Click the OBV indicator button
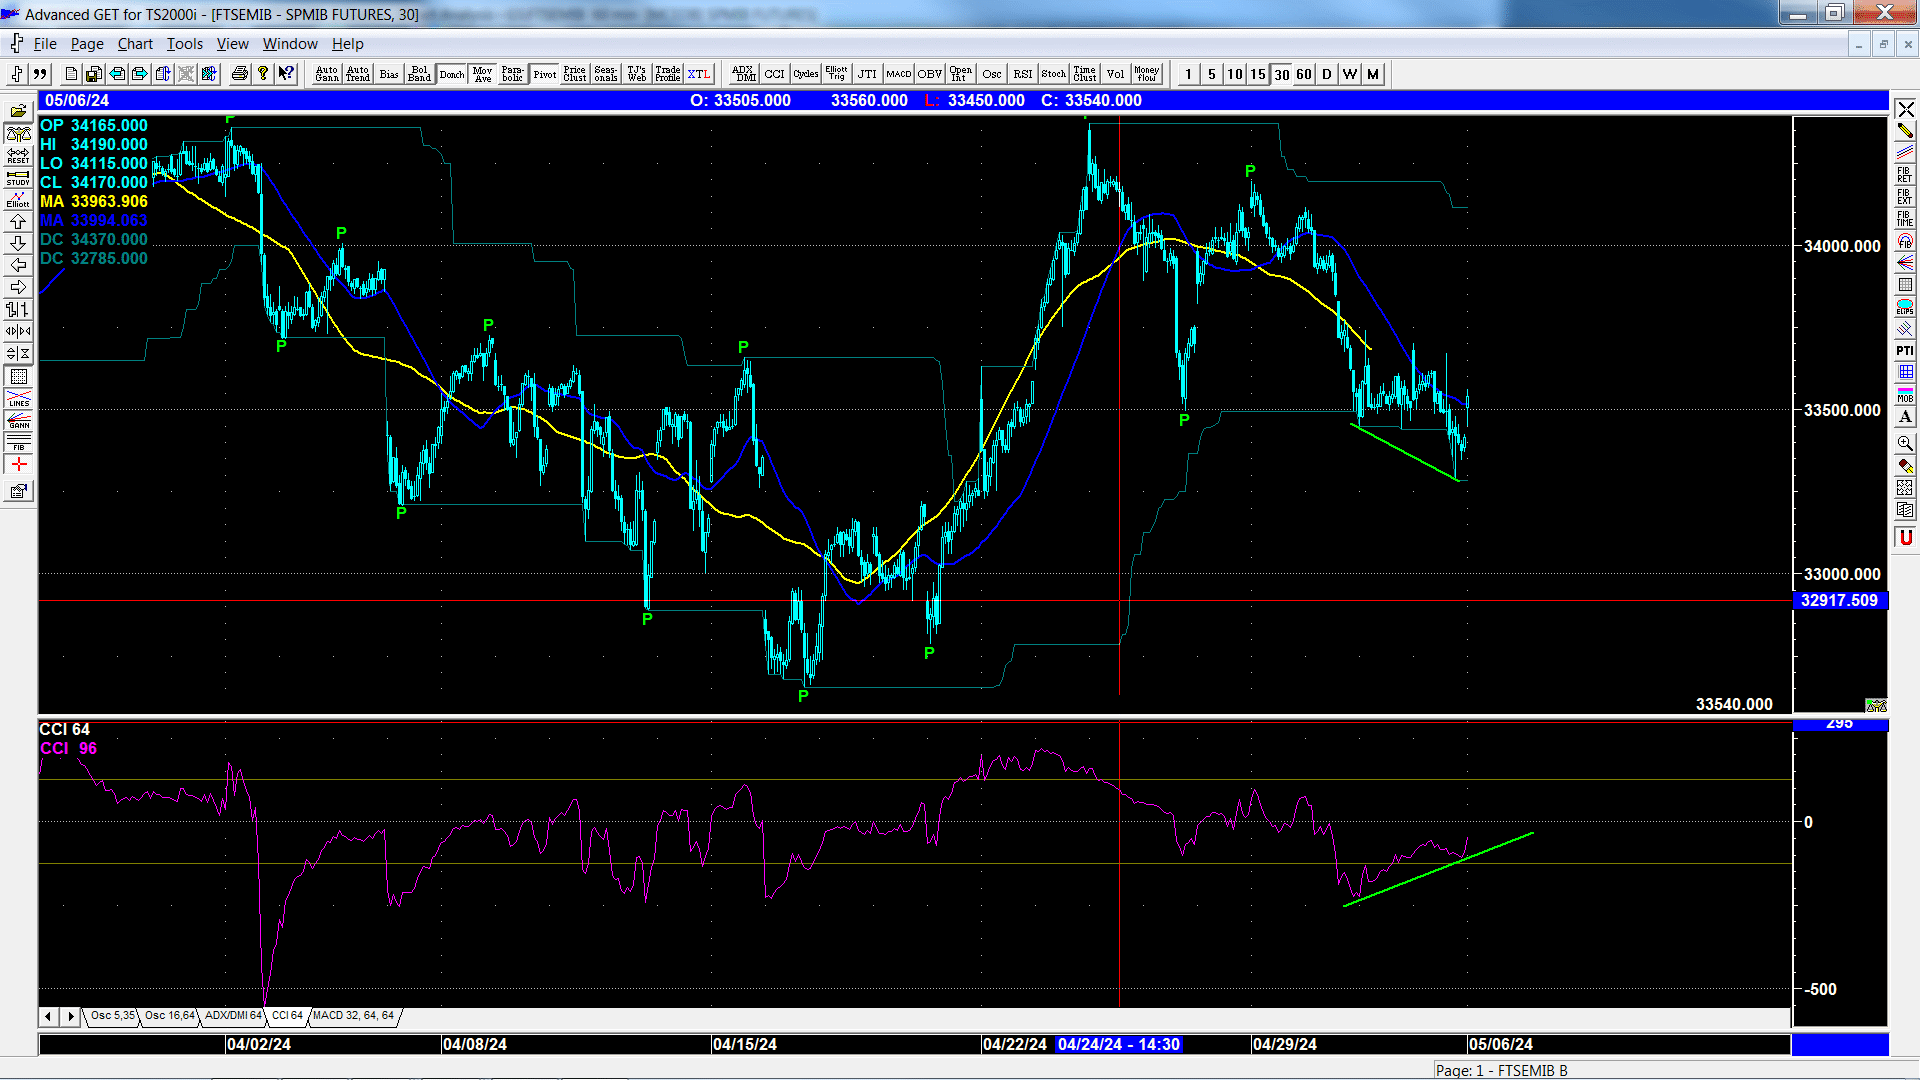The image size is (1920, 1080). [x=930, y=74]
